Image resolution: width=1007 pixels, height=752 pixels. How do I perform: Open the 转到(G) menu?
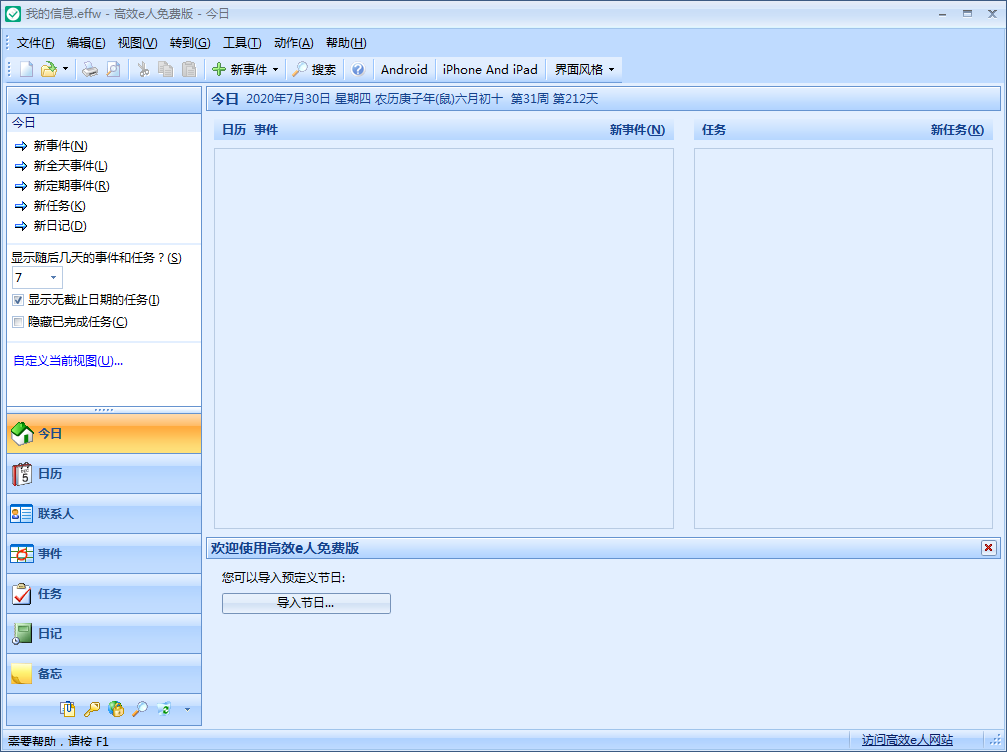190,43
